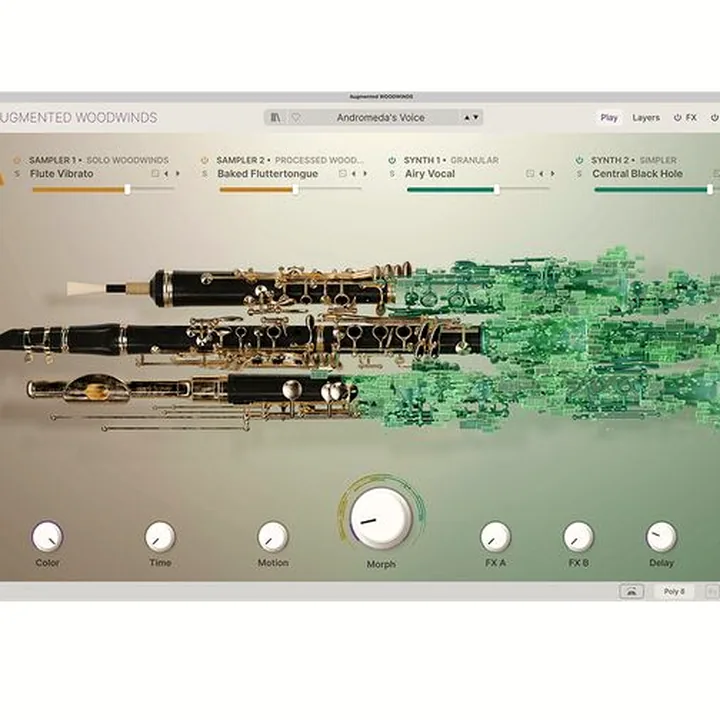The image size is (720, 720).
Task: Click the Central Black Hole source name
Action: pyautogui.click(x=637, y=174)
